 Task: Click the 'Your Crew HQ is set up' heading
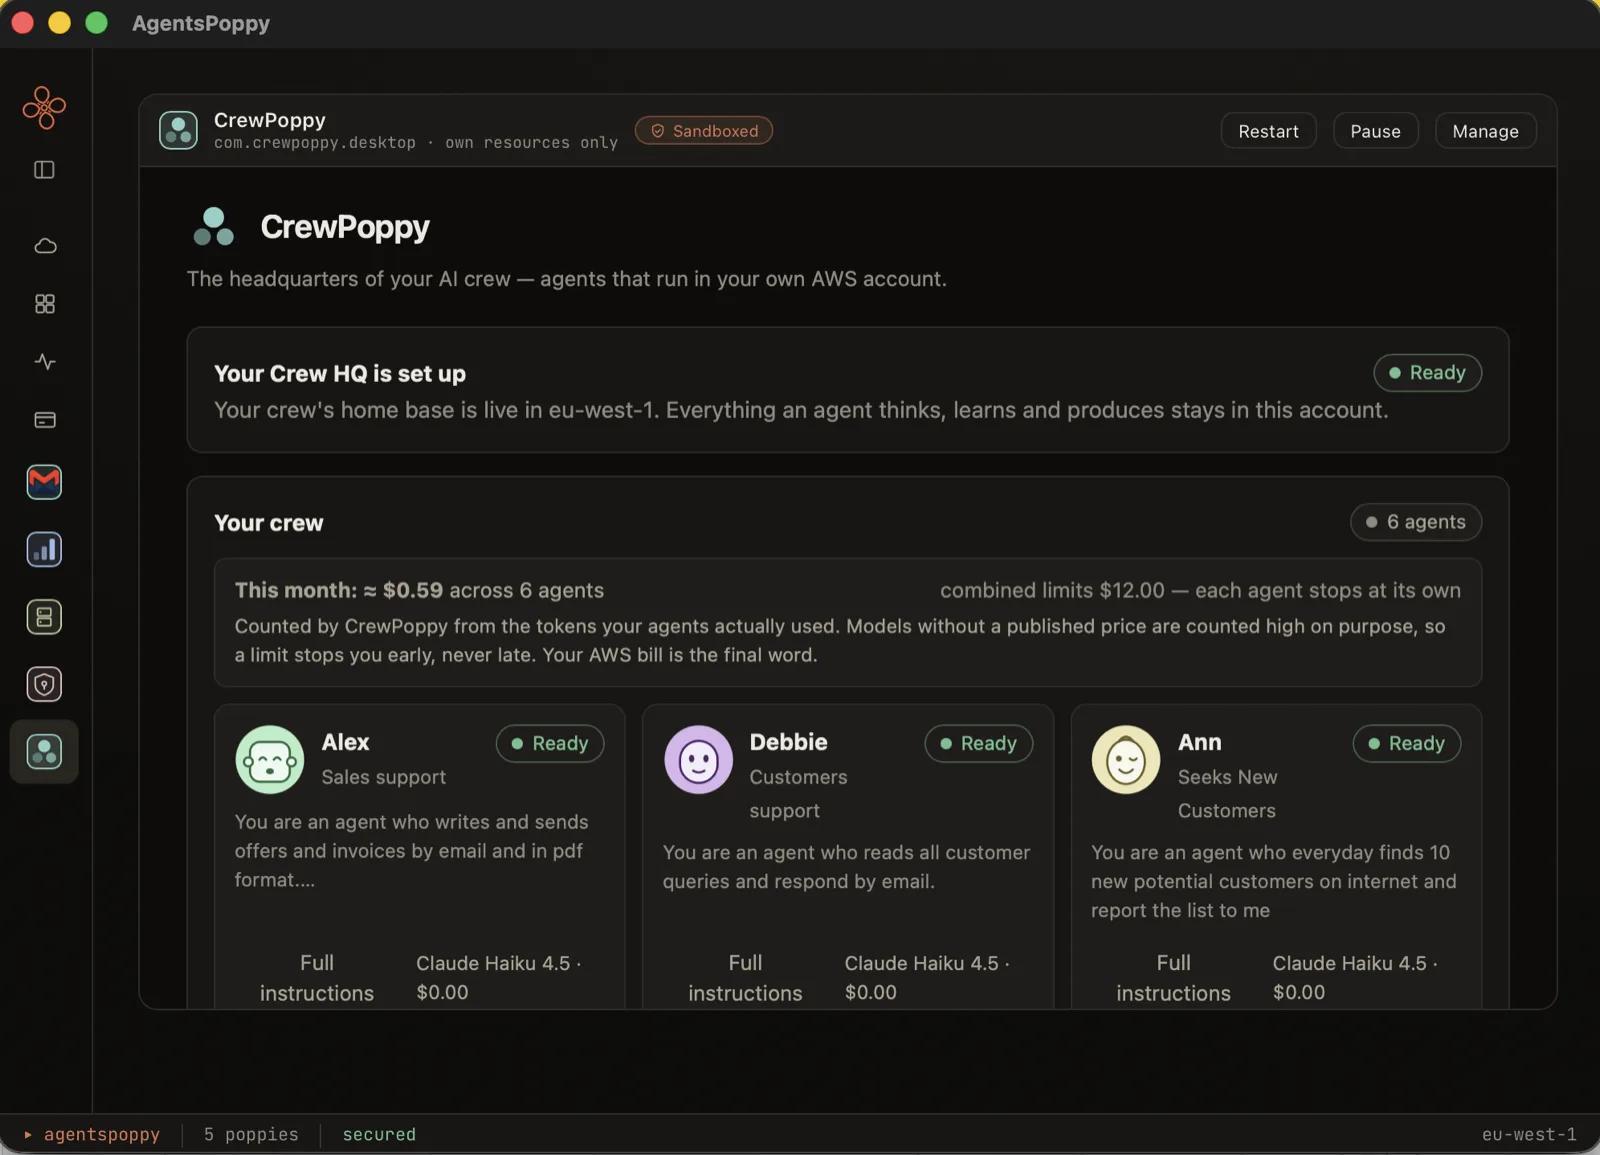pyautogui.click(x=340, y=374)
